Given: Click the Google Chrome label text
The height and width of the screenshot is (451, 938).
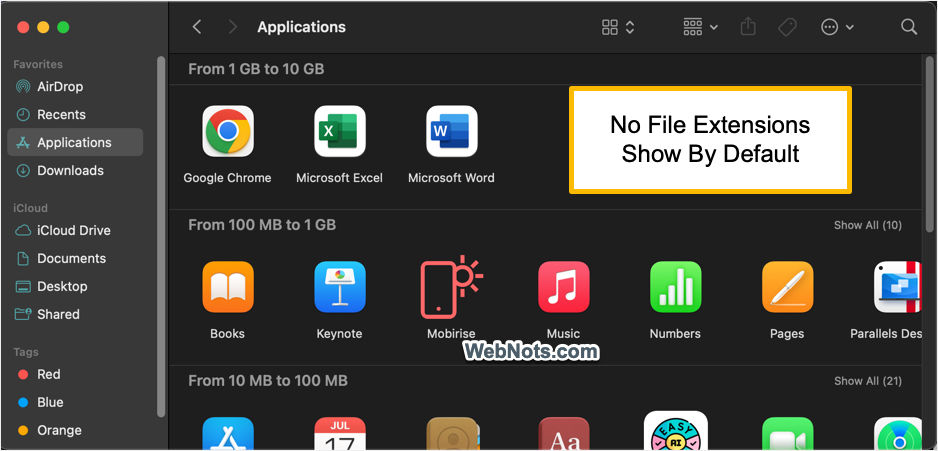Looking at the screenshot, I should coord(227,178).
